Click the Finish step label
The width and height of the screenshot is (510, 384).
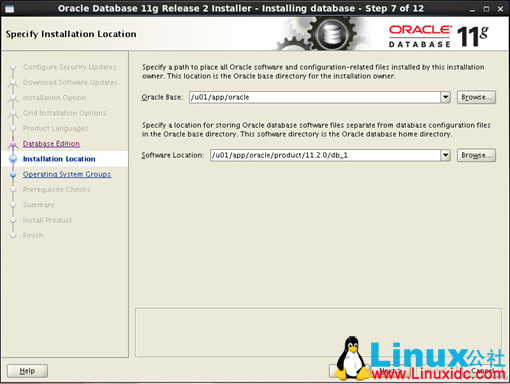[x=33, y=236]
